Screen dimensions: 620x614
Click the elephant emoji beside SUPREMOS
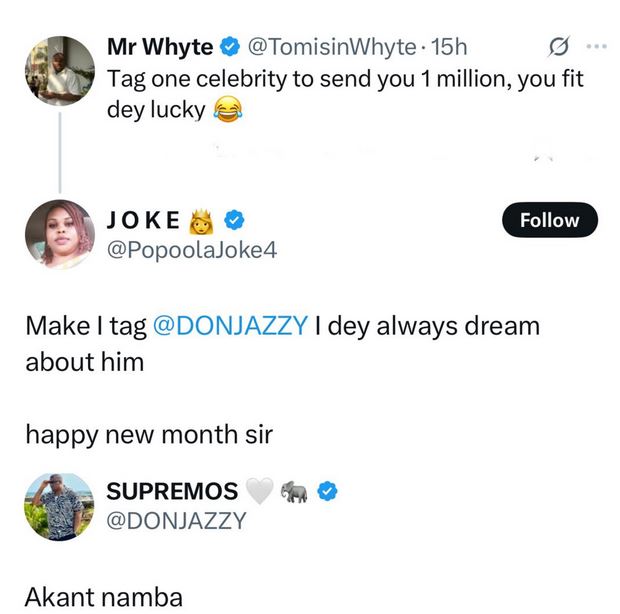coord(294,490)
